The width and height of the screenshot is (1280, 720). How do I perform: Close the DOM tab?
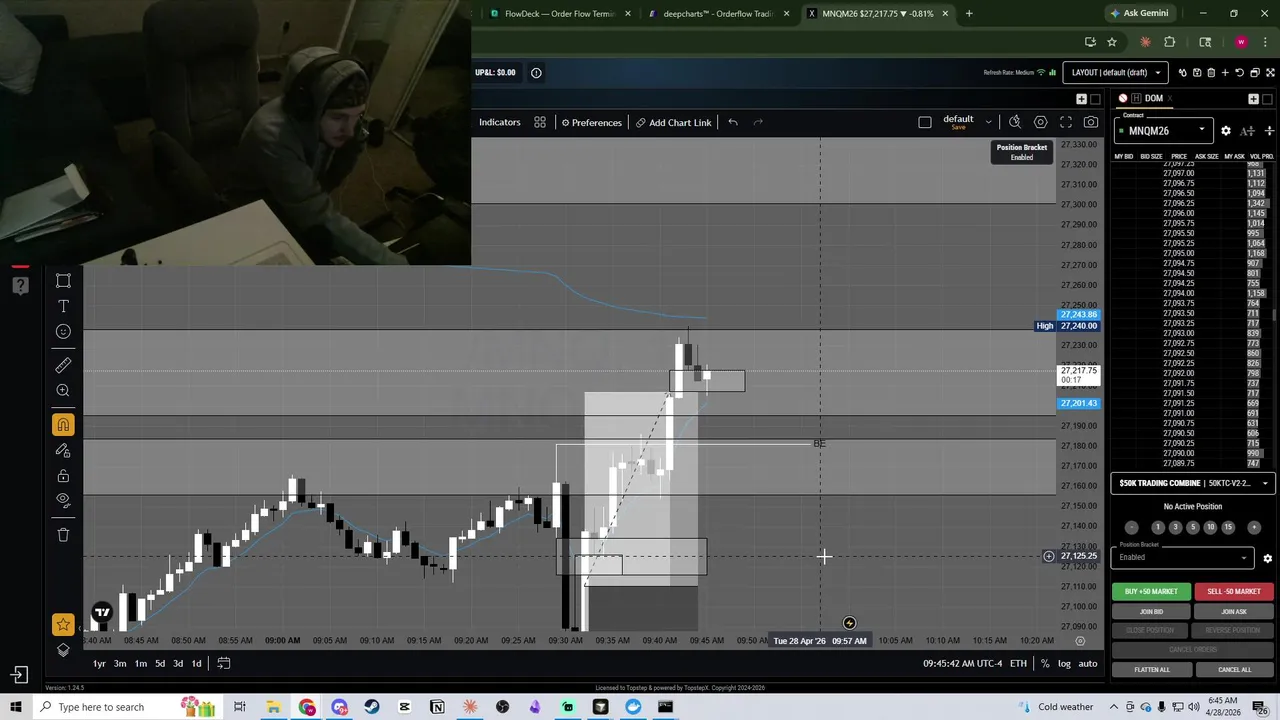click(1170, 98)
